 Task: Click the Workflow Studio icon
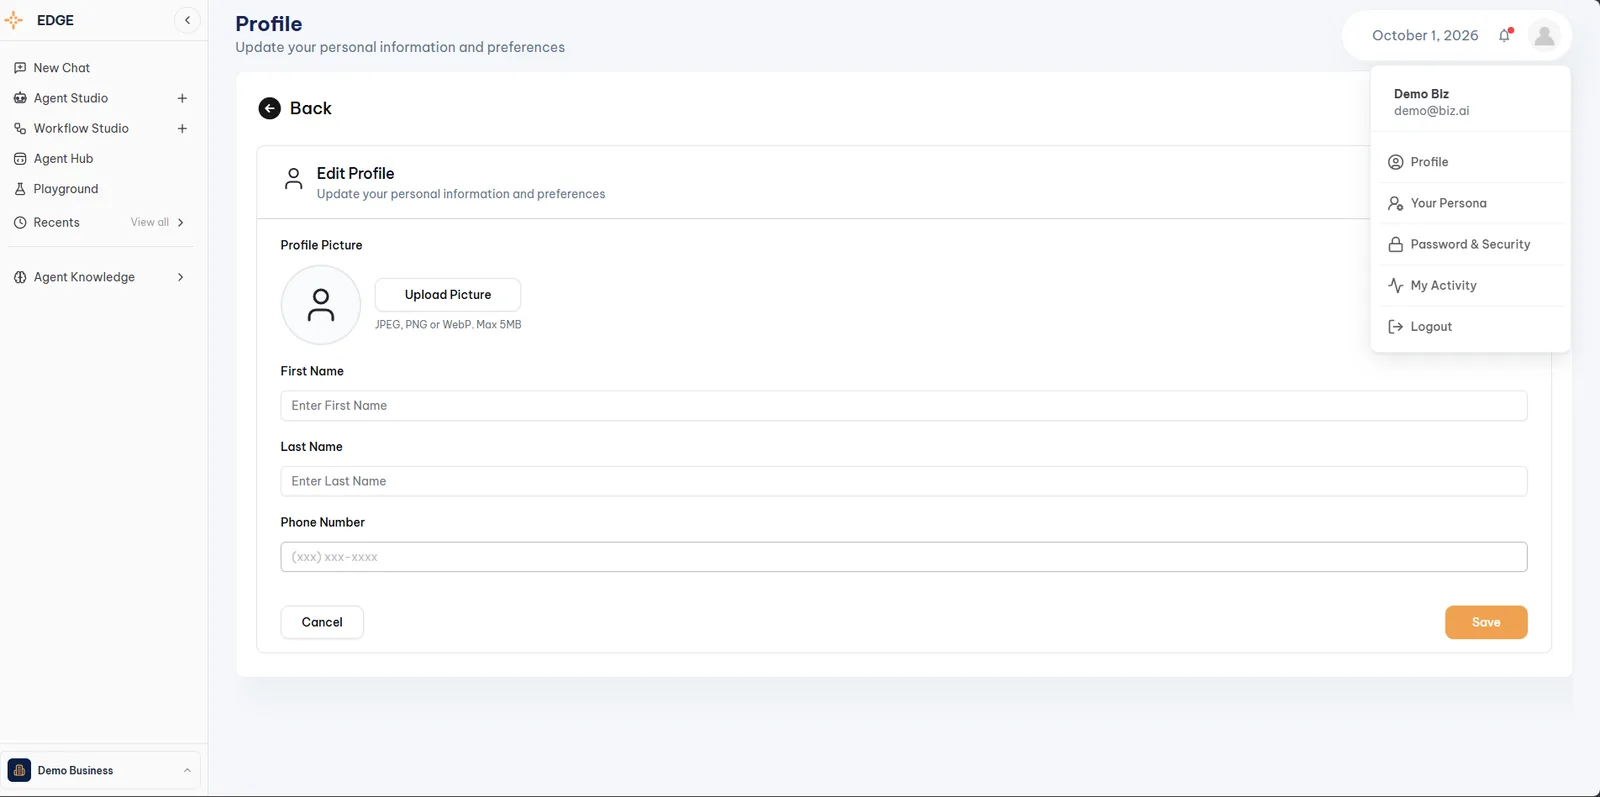point(20,128)
